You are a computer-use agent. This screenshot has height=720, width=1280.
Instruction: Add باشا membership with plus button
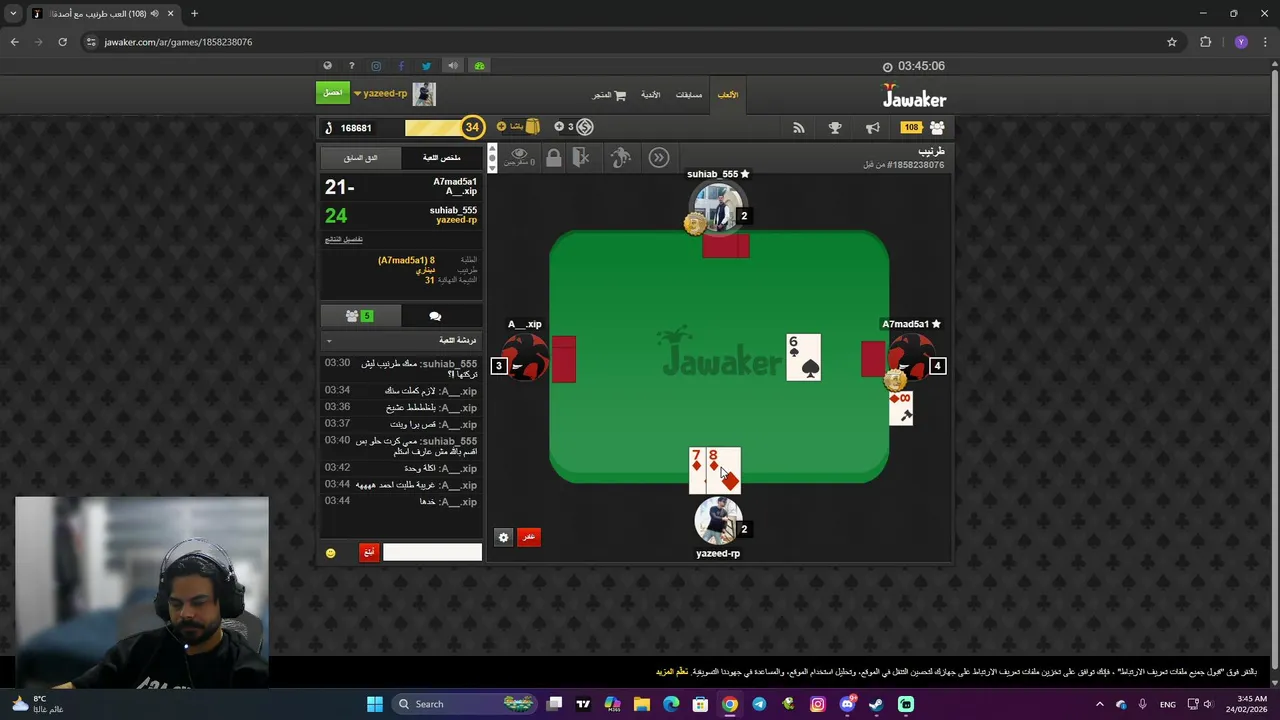point(501,127)
